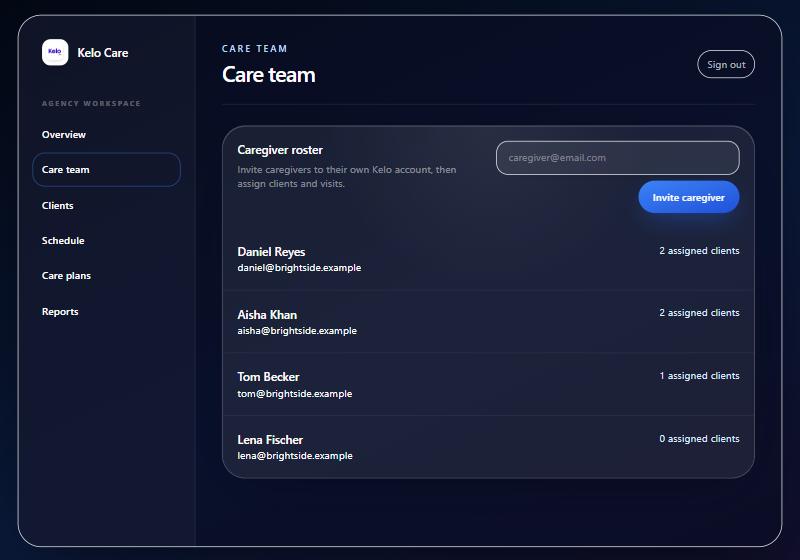Focus the caregiver email input field
Screen dimensions: 800x560
click(617, 158)
